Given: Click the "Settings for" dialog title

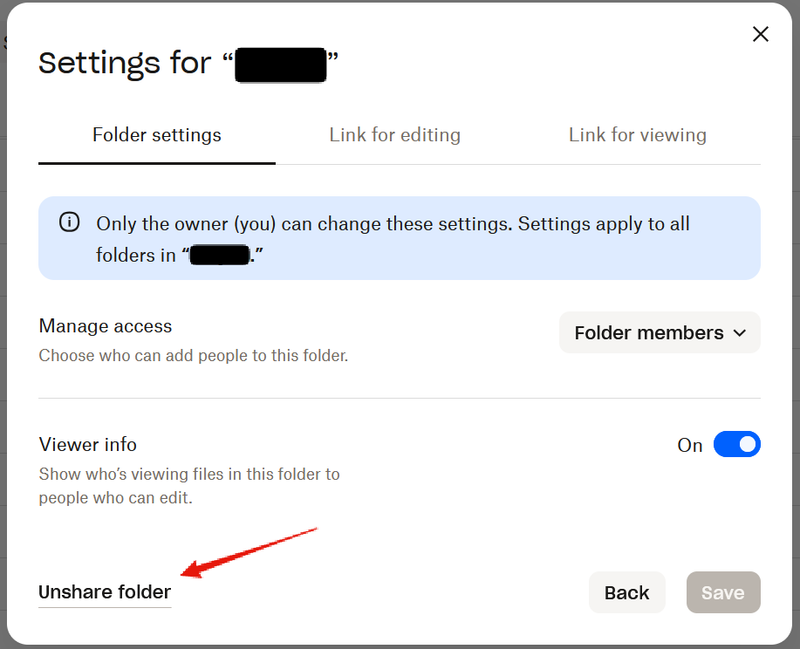Looking at the screenshot, I should tap(125, 63).
